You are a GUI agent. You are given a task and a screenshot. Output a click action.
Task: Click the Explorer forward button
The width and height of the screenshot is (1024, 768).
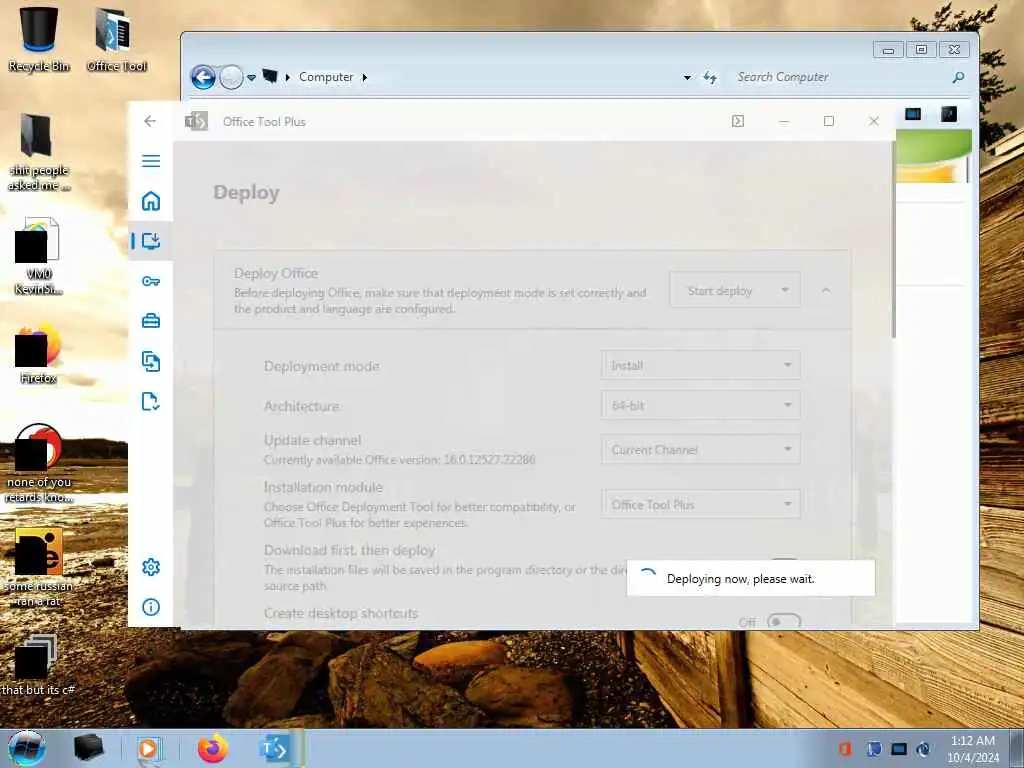(x=231, y=77)
